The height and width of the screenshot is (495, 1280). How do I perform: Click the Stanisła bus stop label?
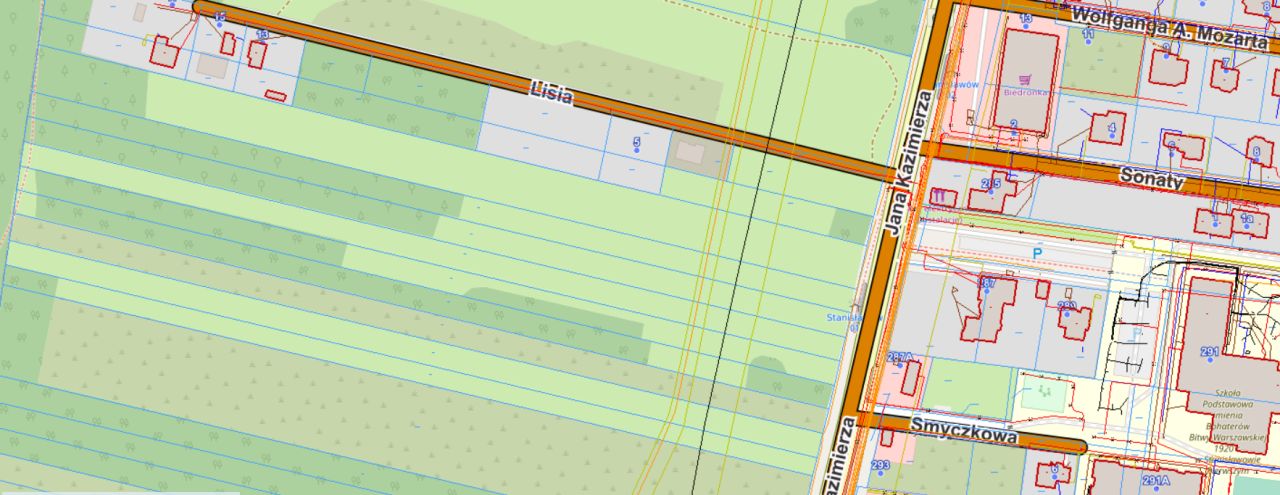(843, 318)
